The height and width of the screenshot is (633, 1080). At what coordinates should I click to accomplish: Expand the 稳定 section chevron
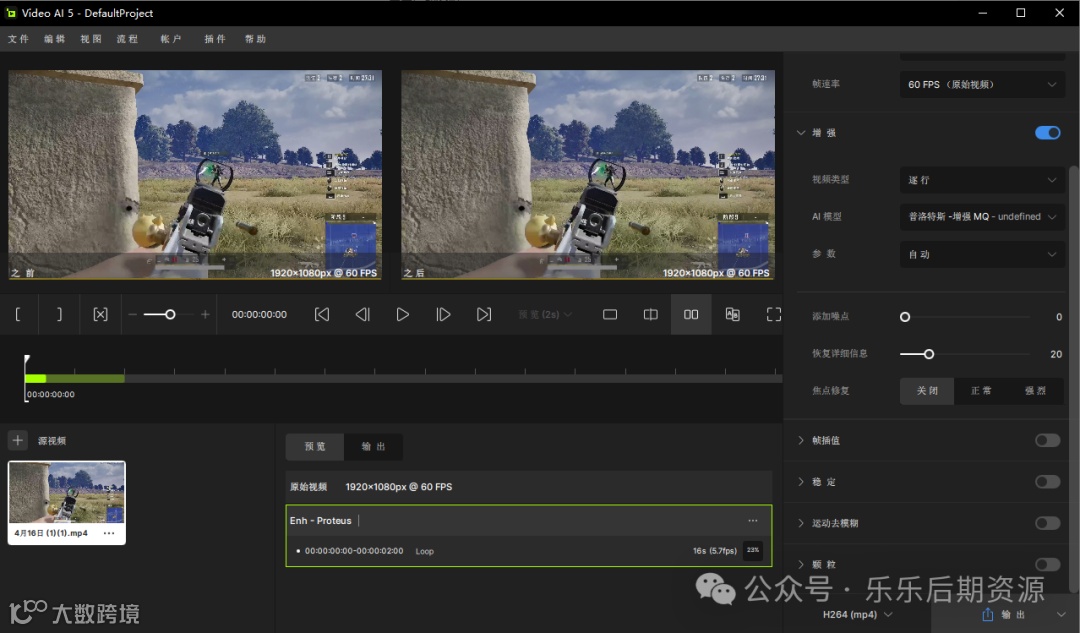click(x=800, y=481)
